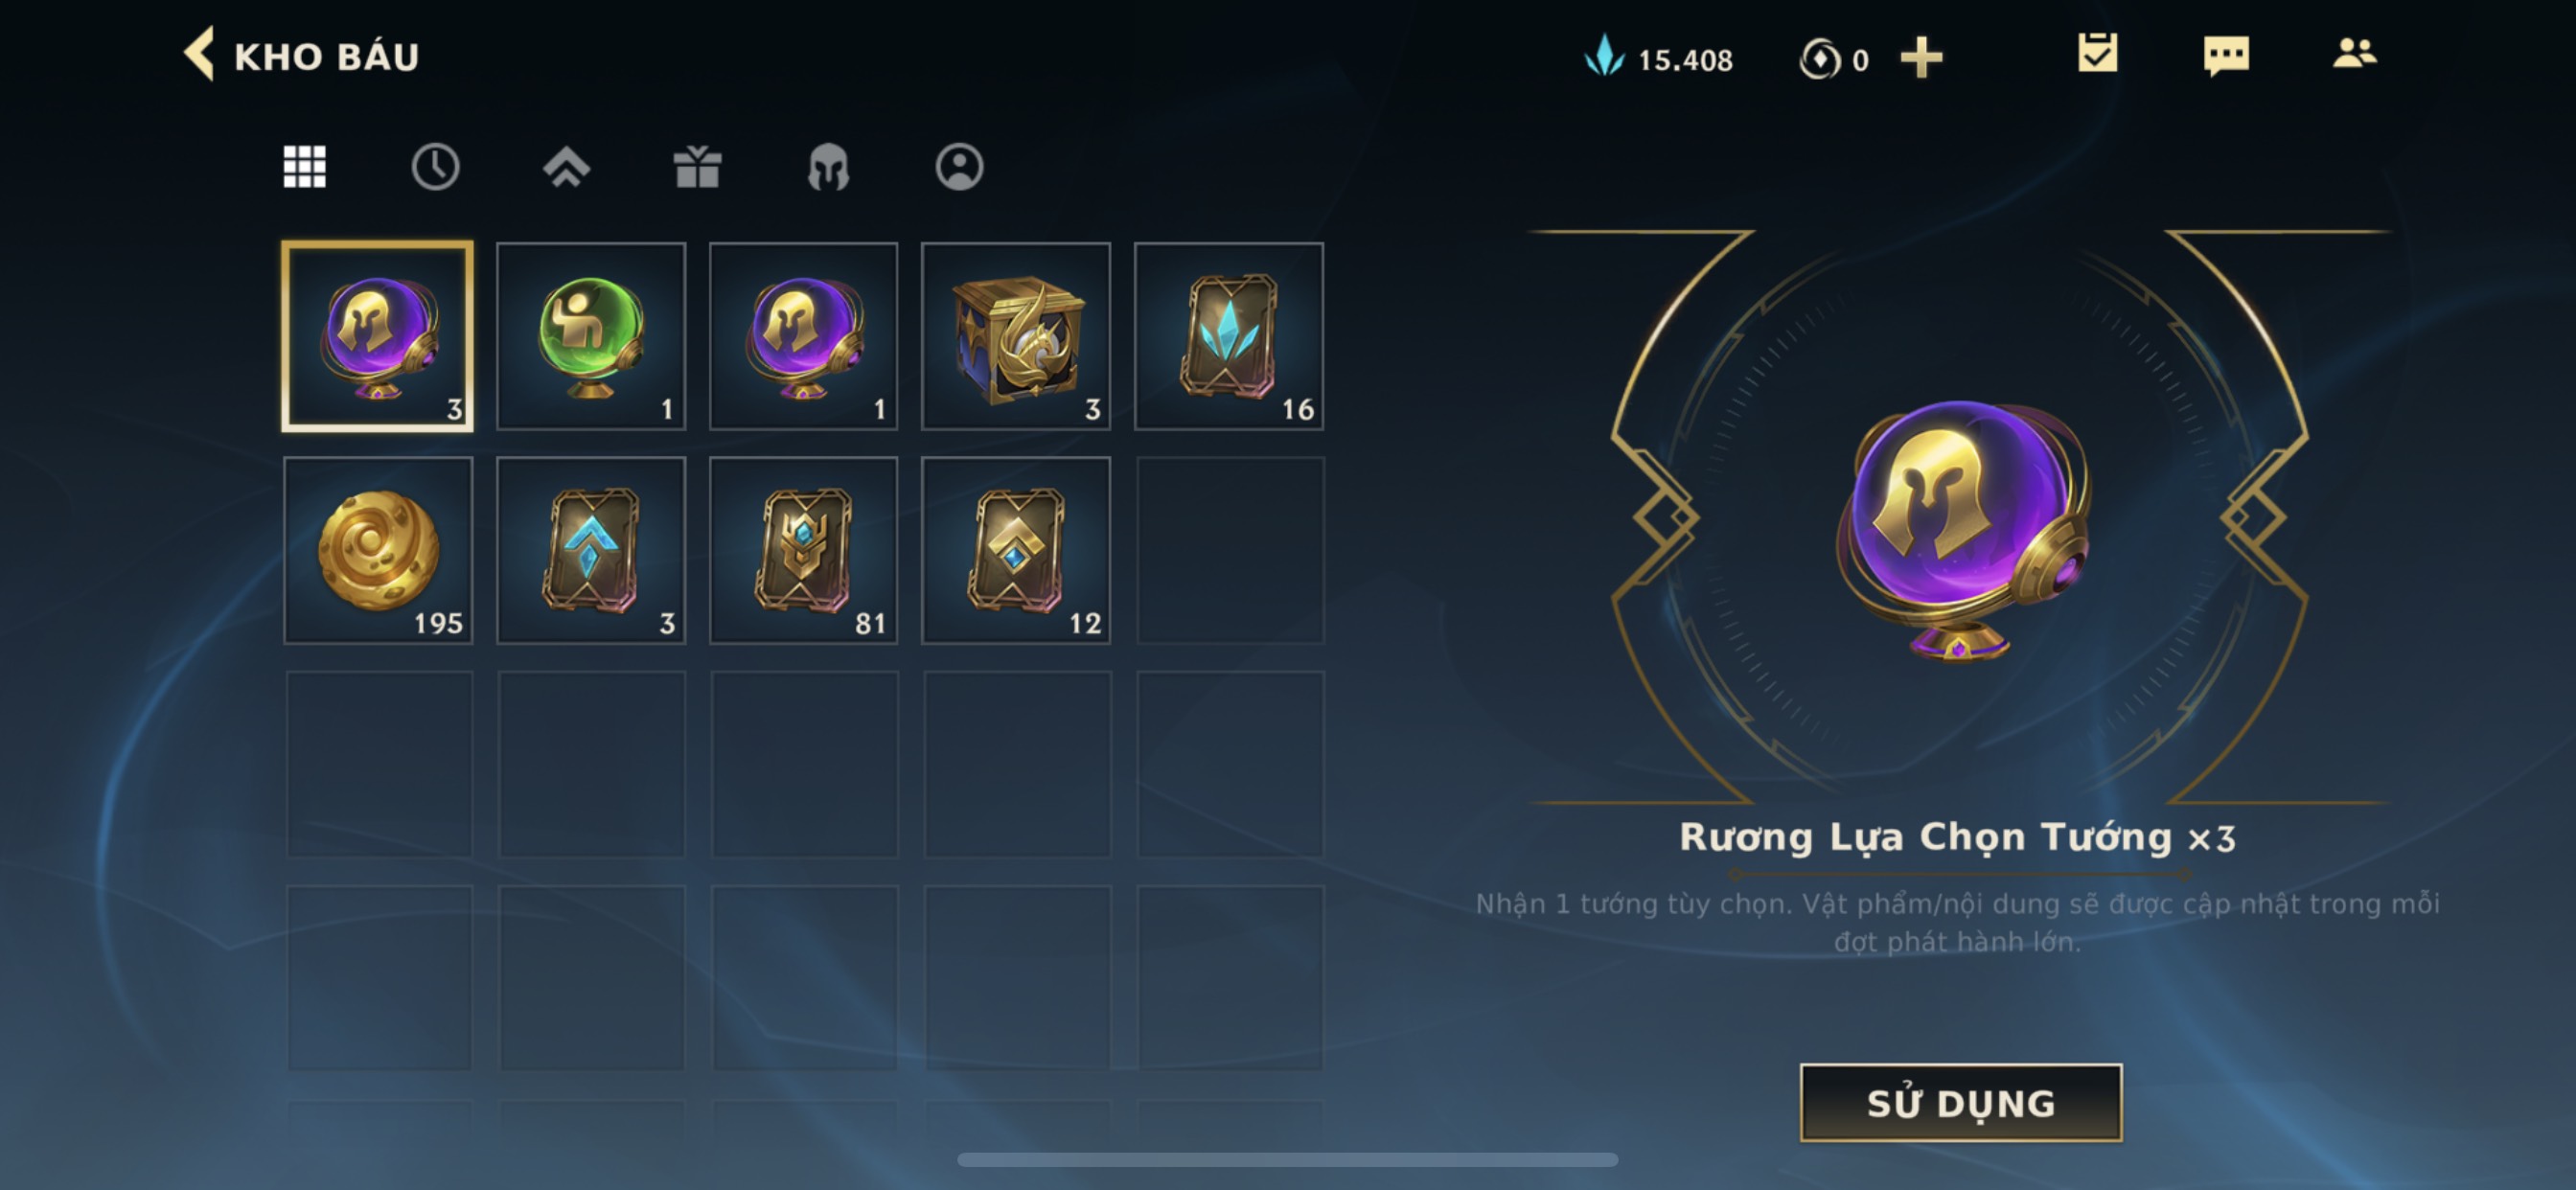This screenshot has width=2576, height=1190.
Task: Select the card item with quantity 12
Action: tap(1016, 550)
